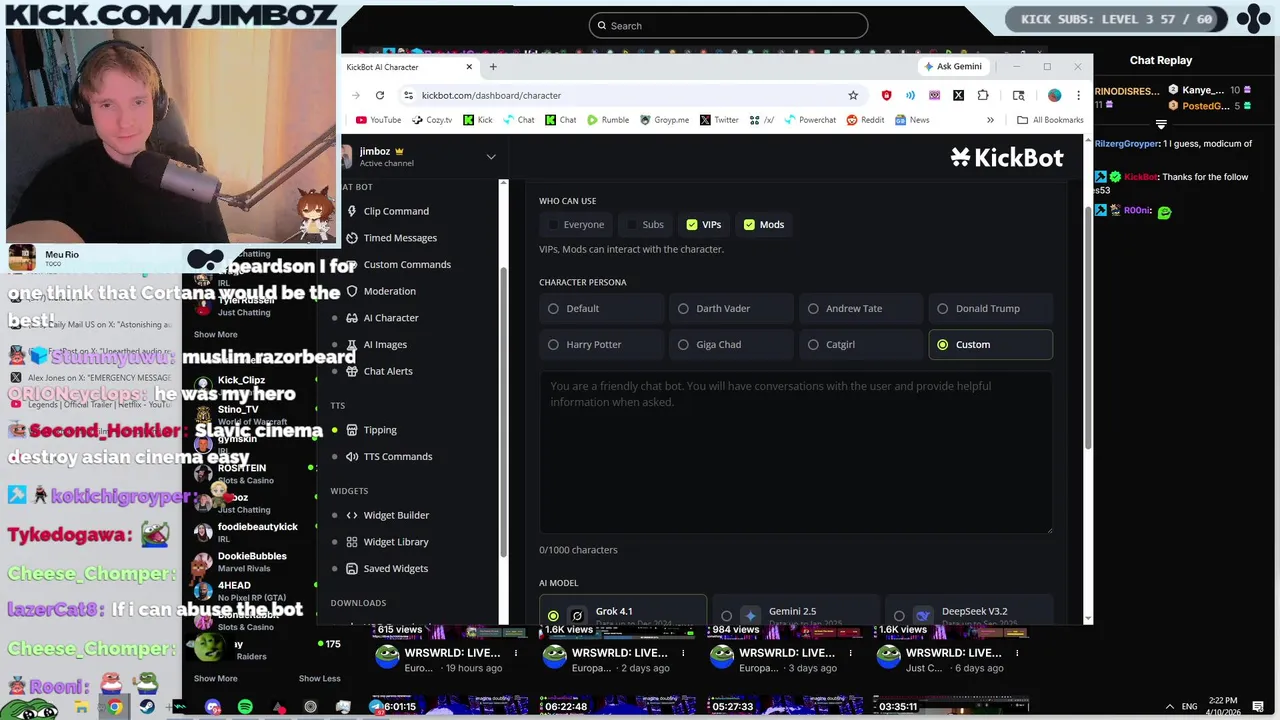Open the Reddit bookmark

coord(865,120)
